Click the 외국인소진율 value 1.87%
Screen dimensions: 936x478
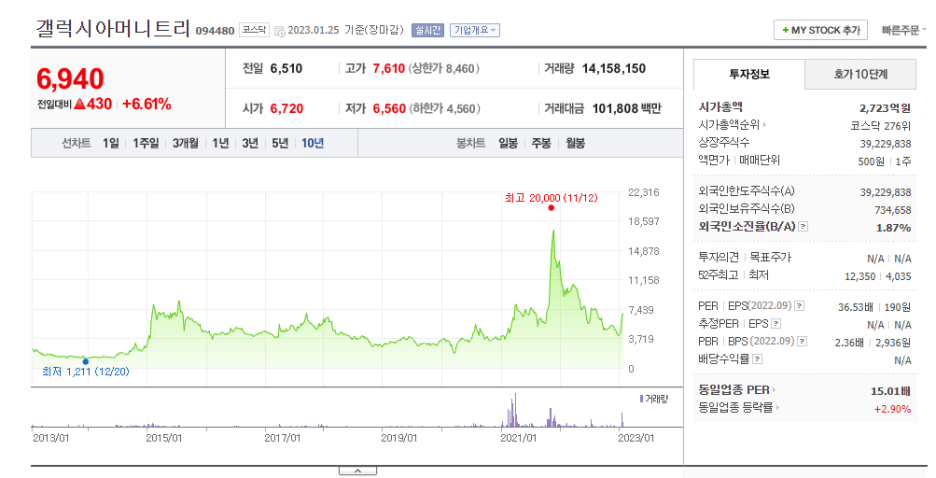pyautogui.click(x=894, y=228)
